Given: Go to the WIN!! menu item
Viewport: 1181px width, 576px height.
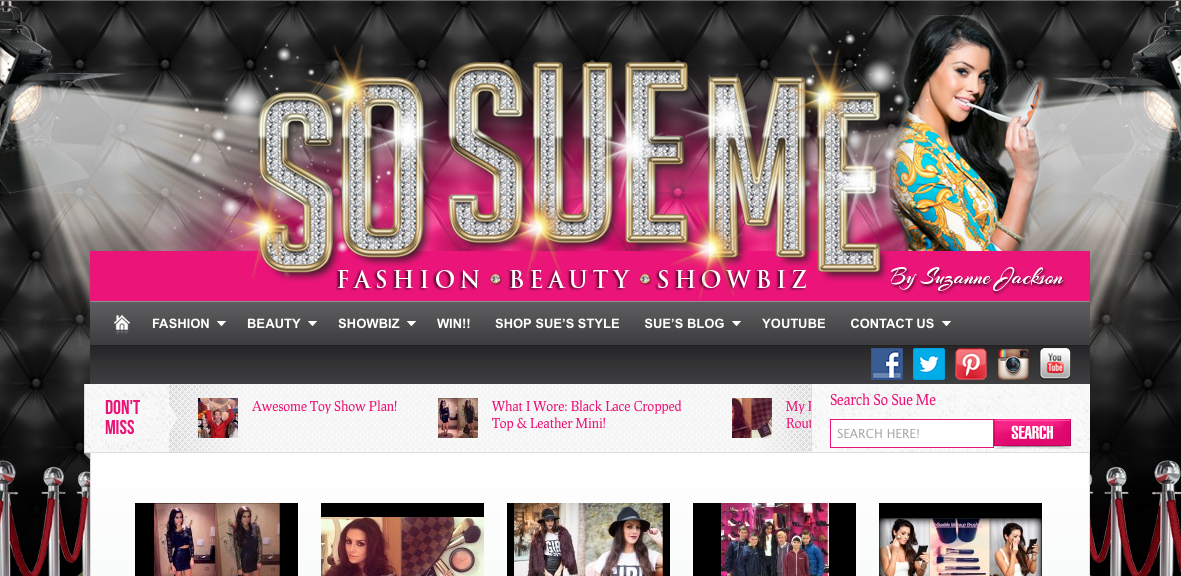Looking at the screenshot, I should [453, 323].
